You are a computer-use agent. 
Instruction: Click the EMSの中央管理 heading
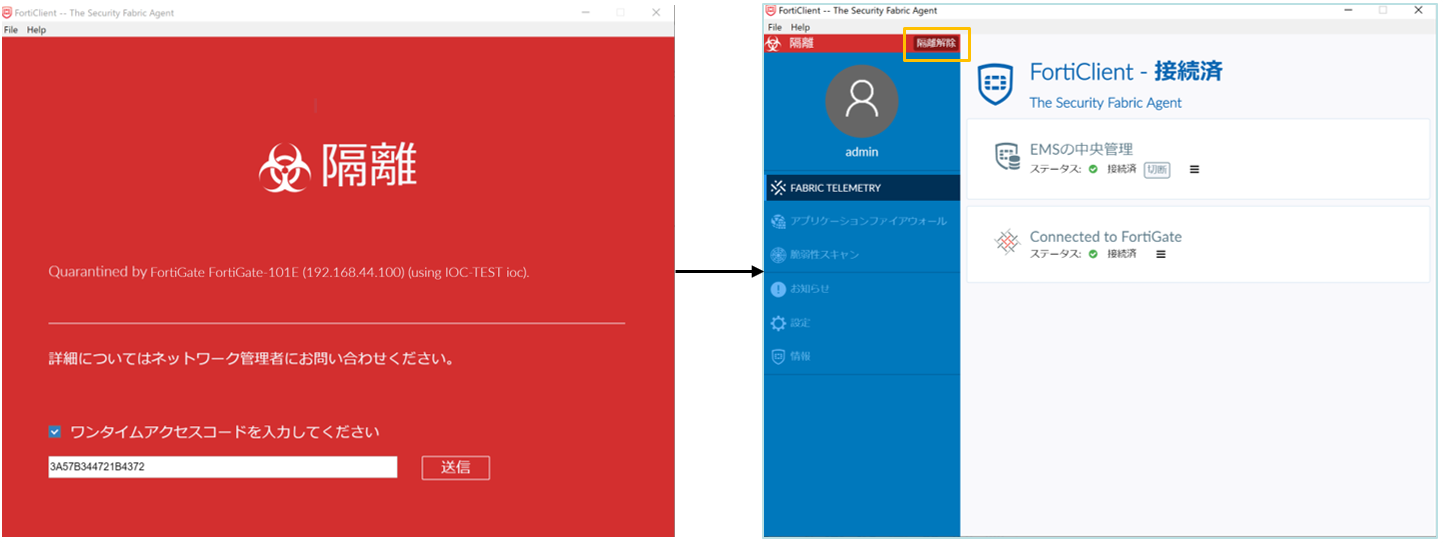point(1081,149)
